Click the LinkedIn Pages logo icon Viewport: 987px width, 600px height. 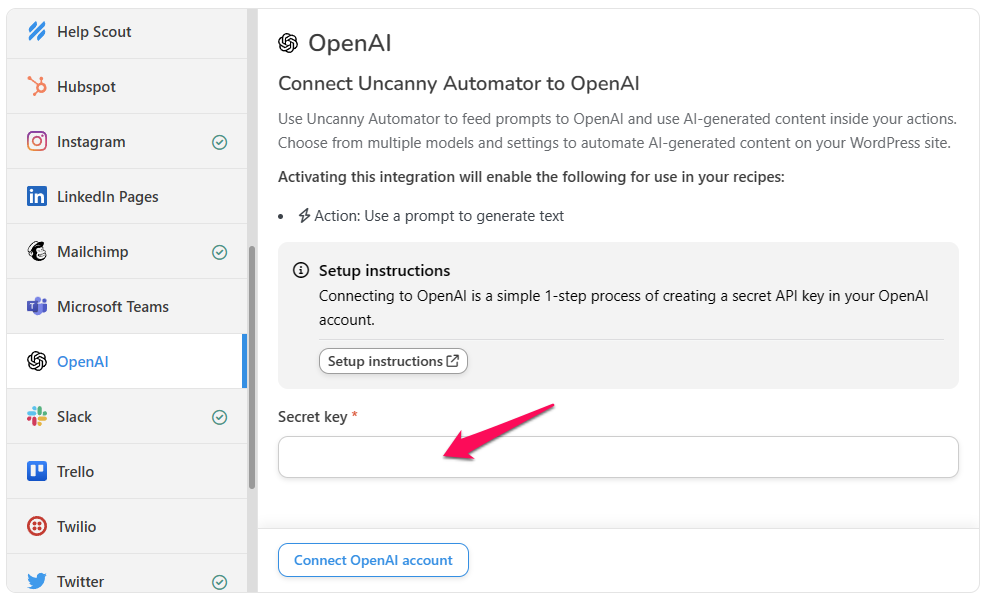37,197
